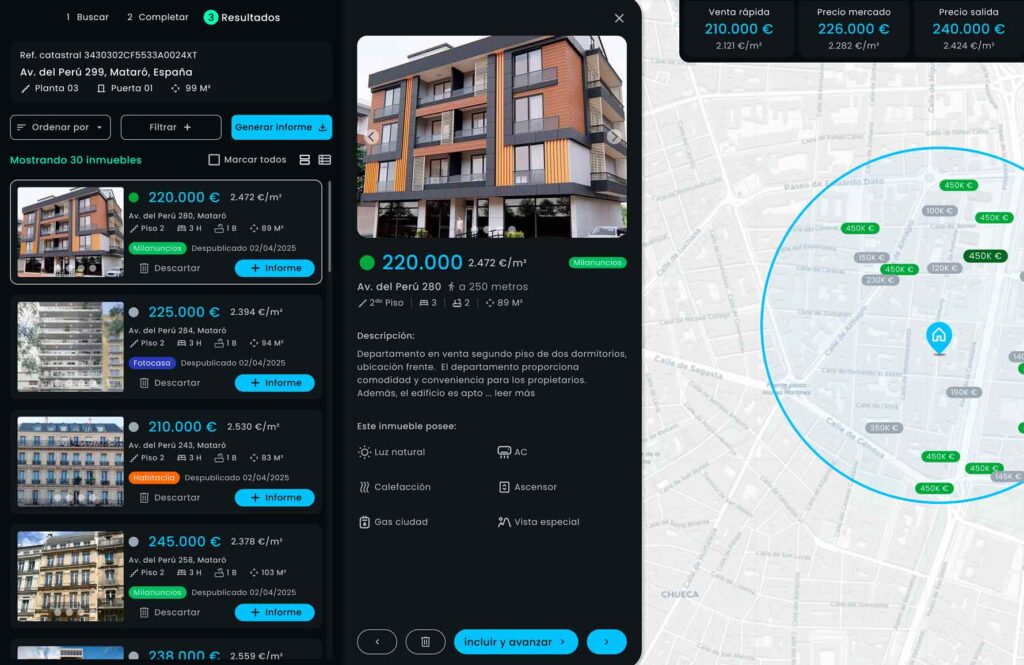Toggle green status dot on 220.000 € listing
The height and width of the screenshot is (665, 1024).
(134, 198)
